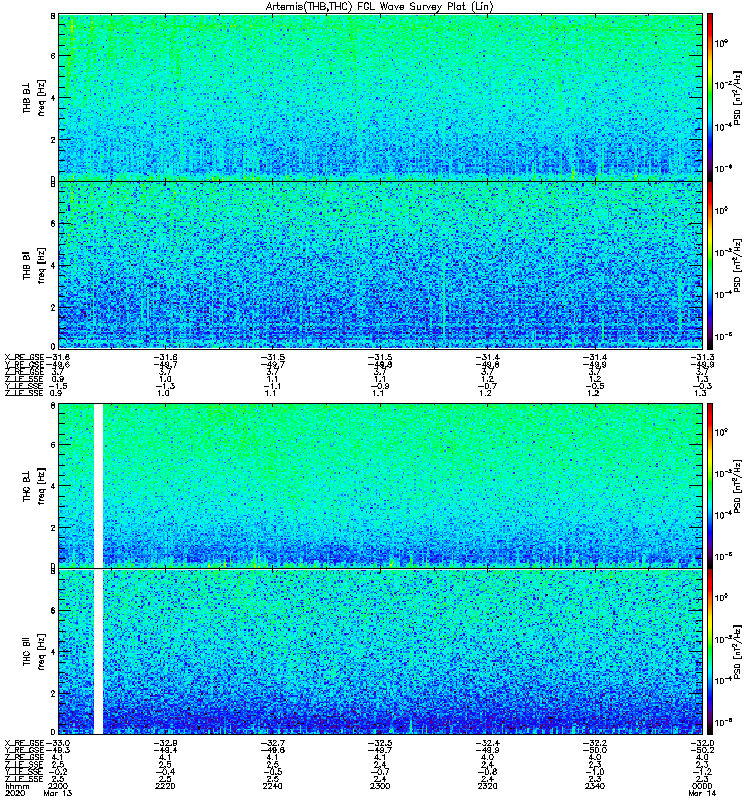Click the X_RE_GSE value -32.8
750x800 pixels.
pyautogui.click(x=165, y=743)
